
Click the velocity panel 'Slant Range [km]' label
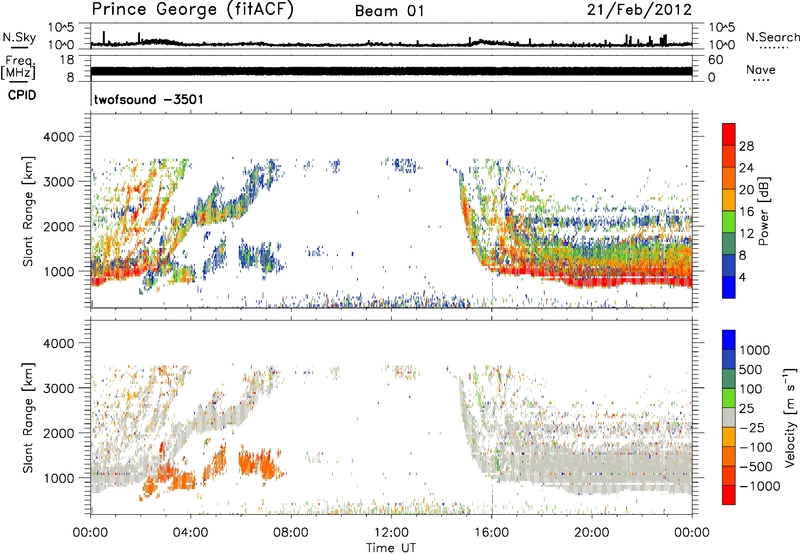point(28,418)
